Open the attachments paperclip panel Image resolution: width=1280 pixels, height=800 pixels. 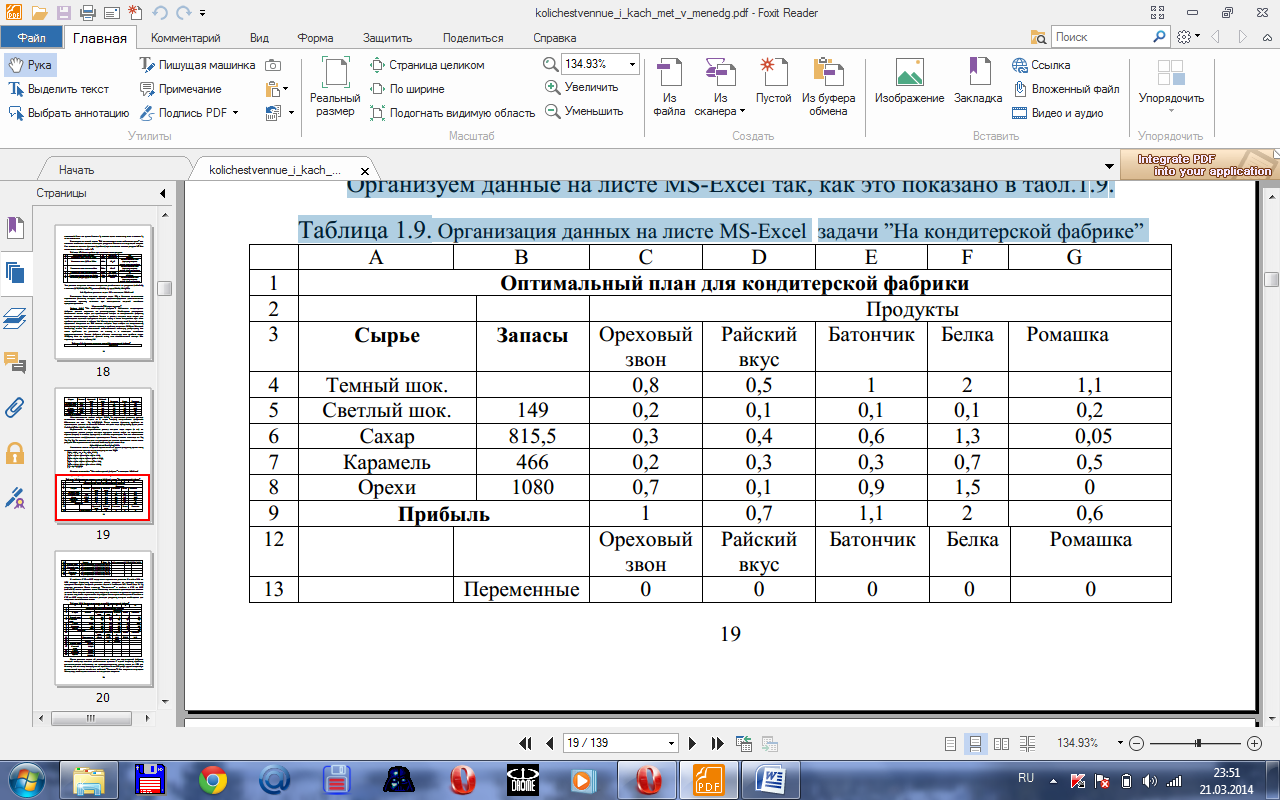(x=15, y=407)
